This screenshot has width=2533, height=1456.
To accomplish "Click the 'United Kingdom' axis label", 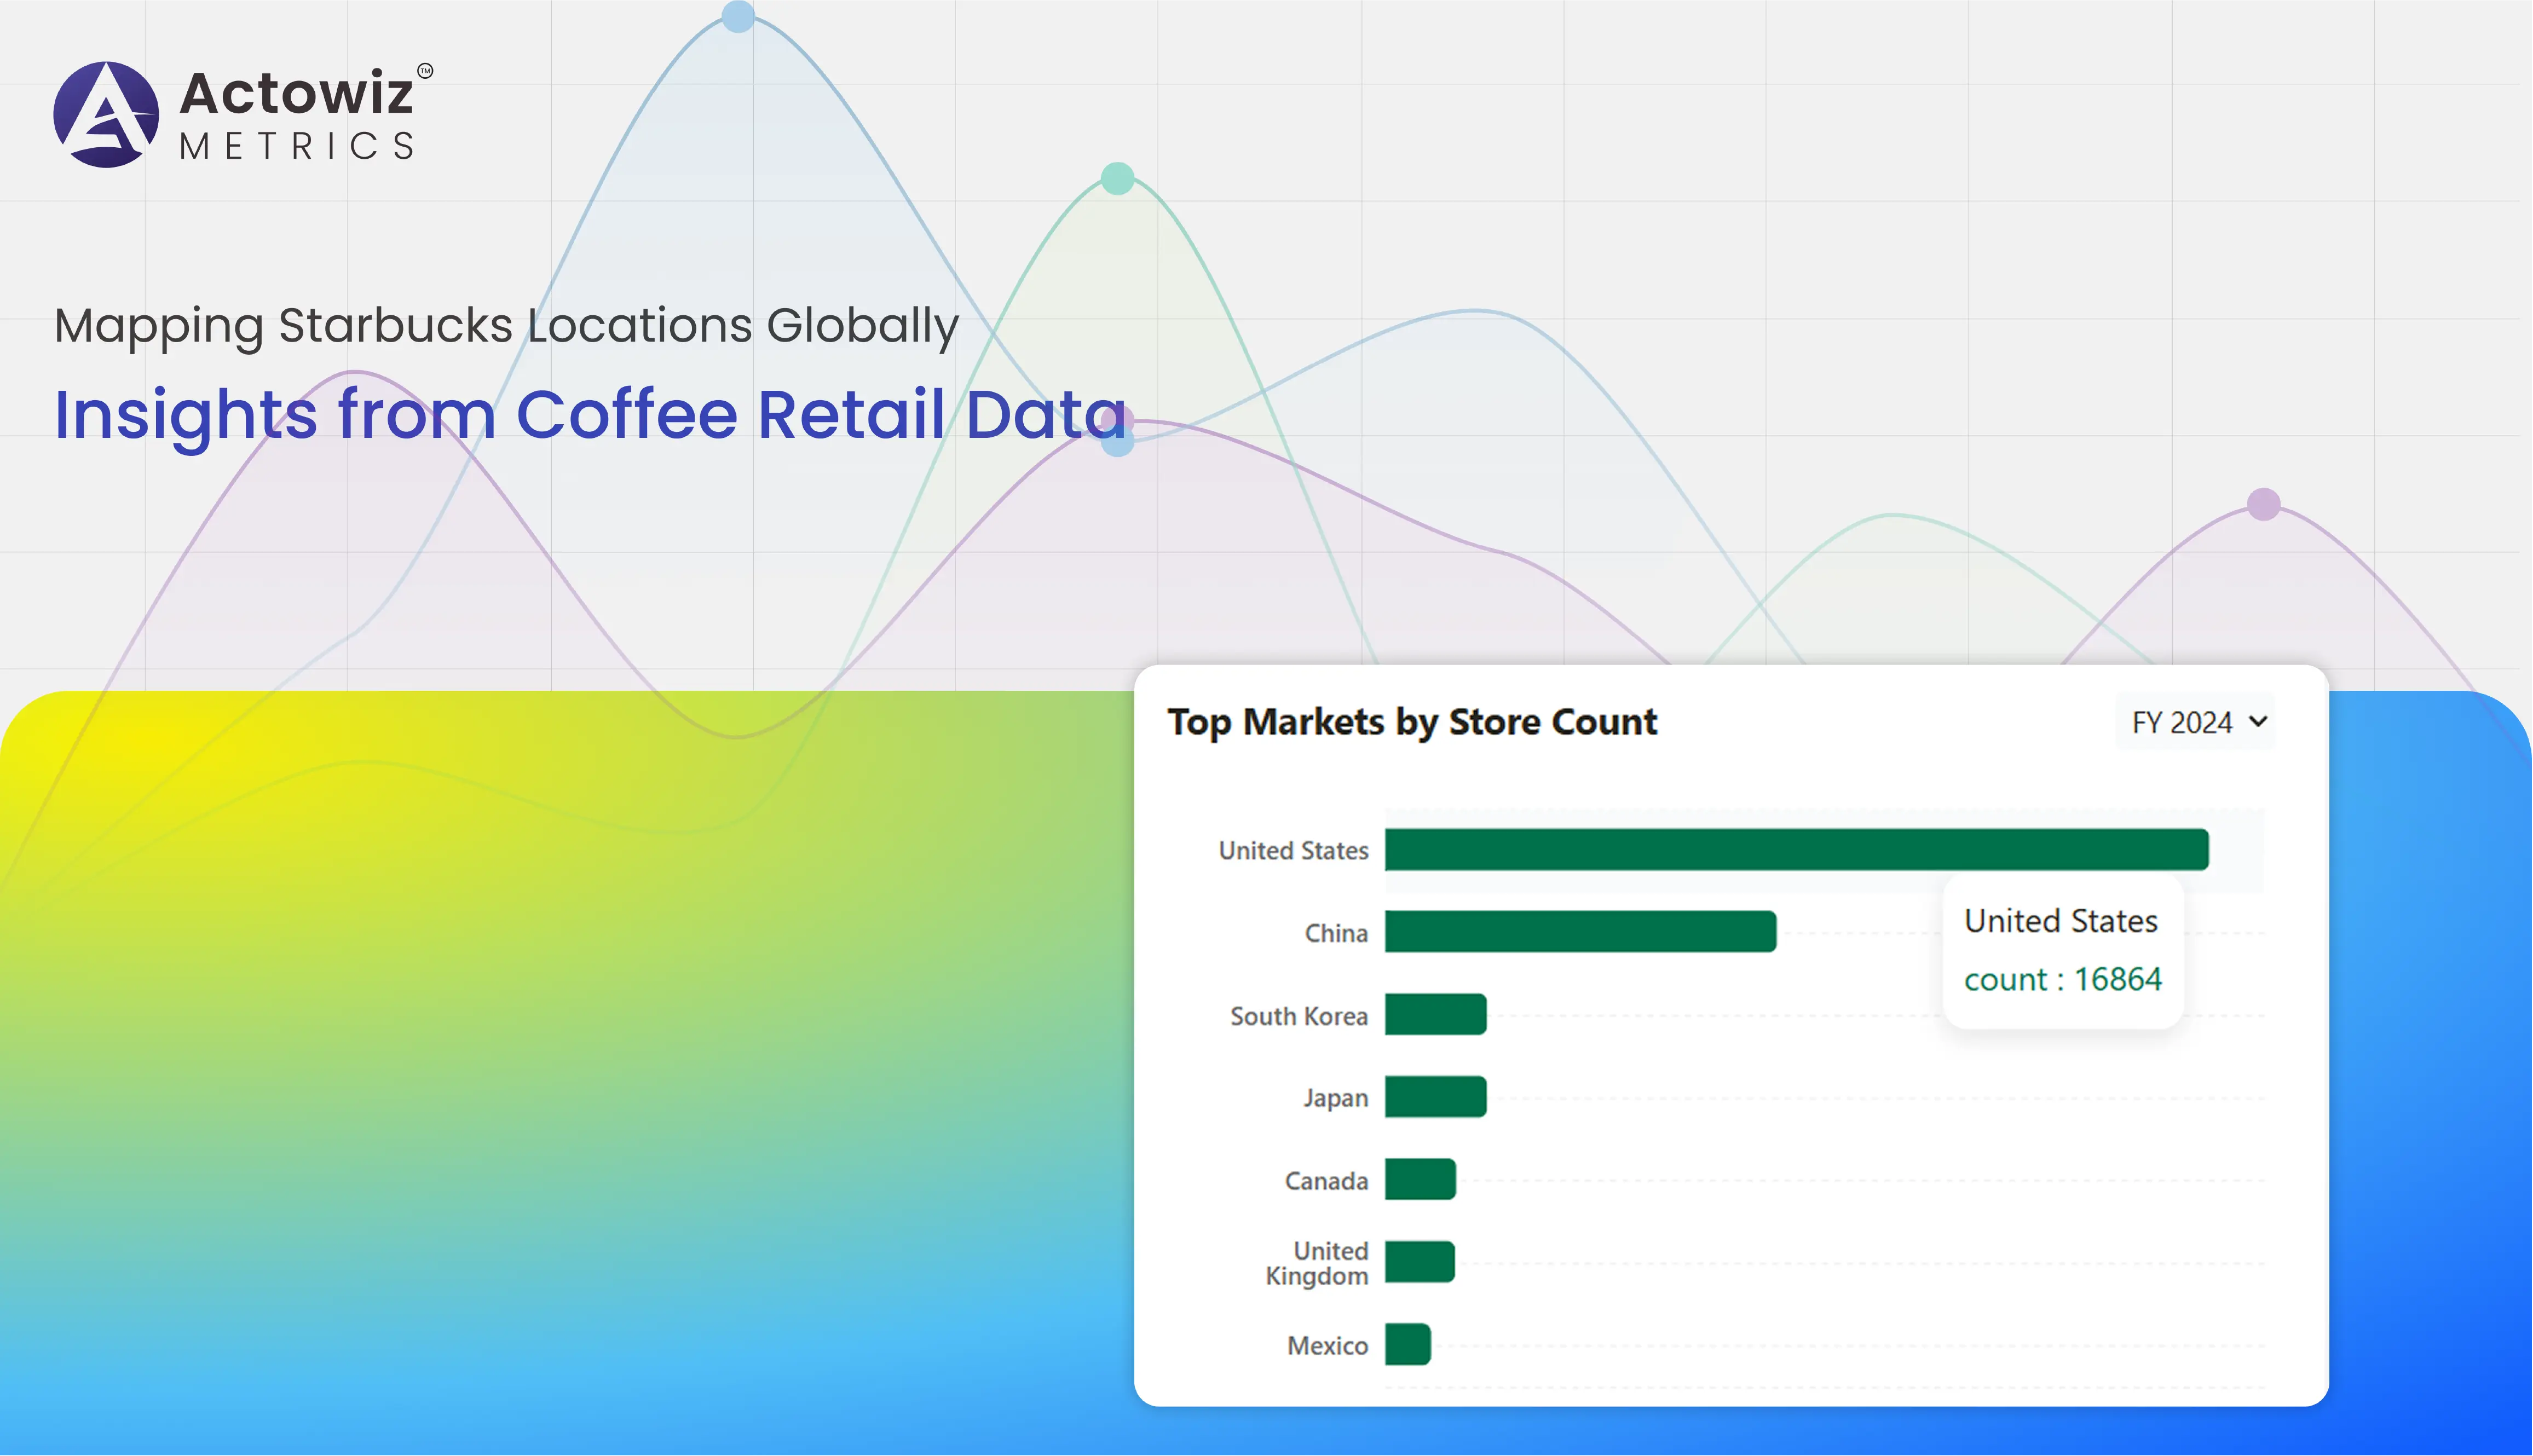I will click(1317, 1263).
